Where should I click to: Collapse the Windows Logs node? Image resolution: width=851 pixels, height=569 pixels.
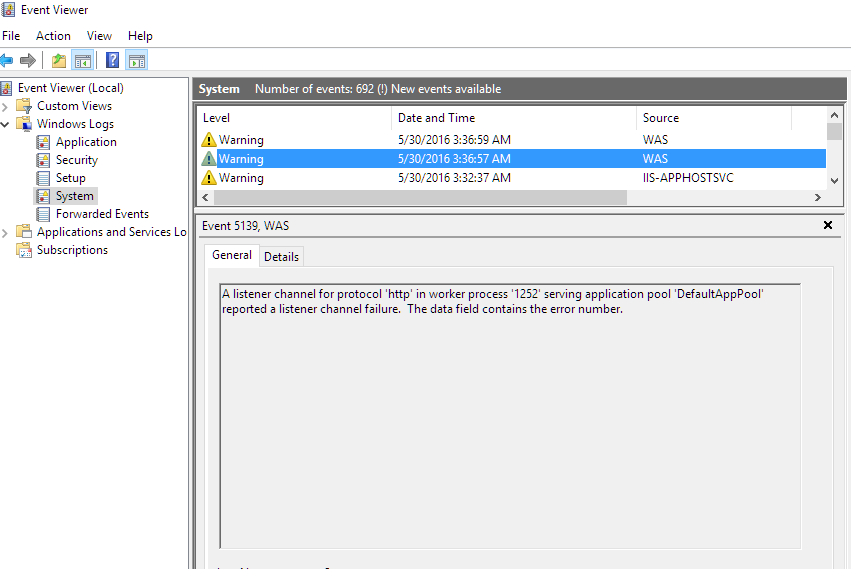click(6, 124)
